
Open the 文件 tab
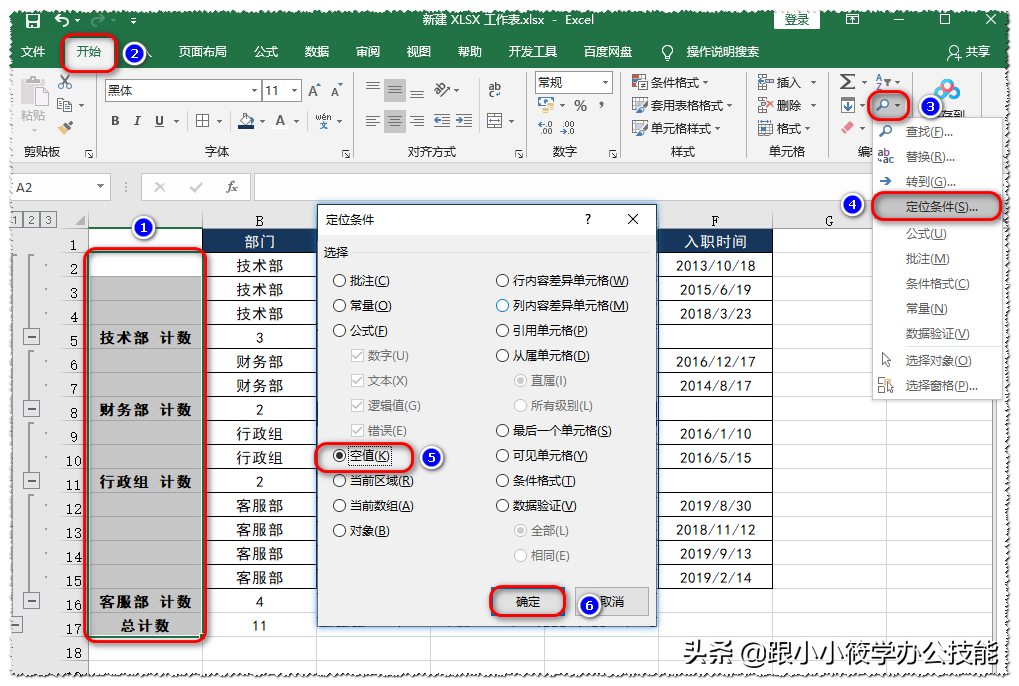coord(32,52)
